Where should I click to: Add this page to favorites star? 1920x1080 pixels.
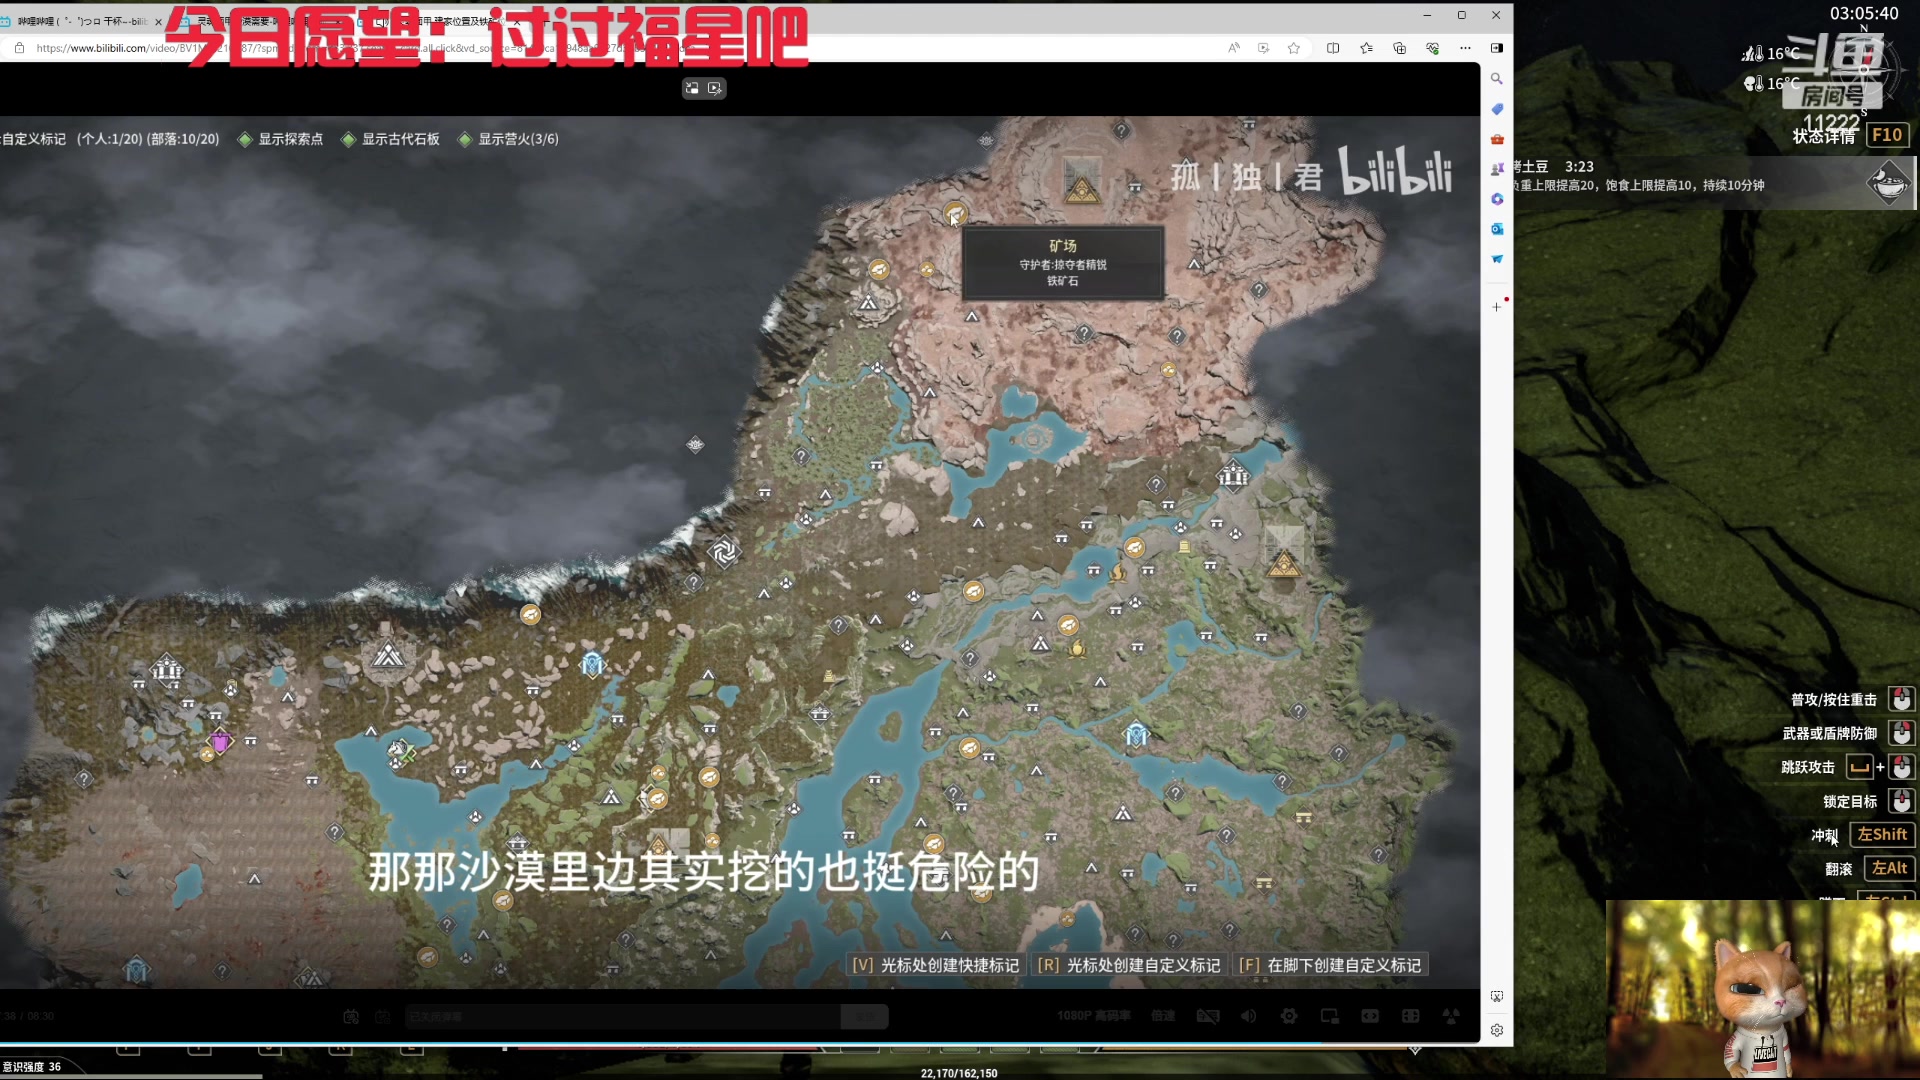[1294, 48]
